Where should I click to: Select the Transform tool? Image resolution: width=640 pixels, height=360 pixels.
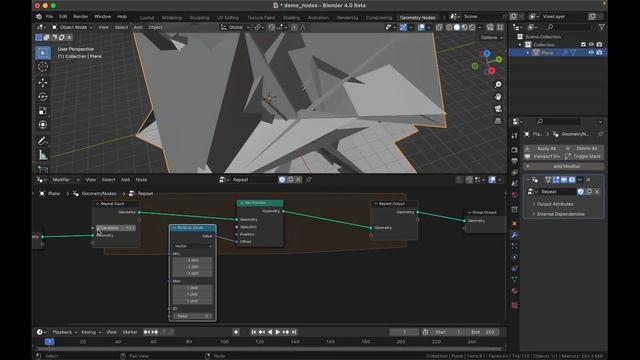[x=43, y=125]
